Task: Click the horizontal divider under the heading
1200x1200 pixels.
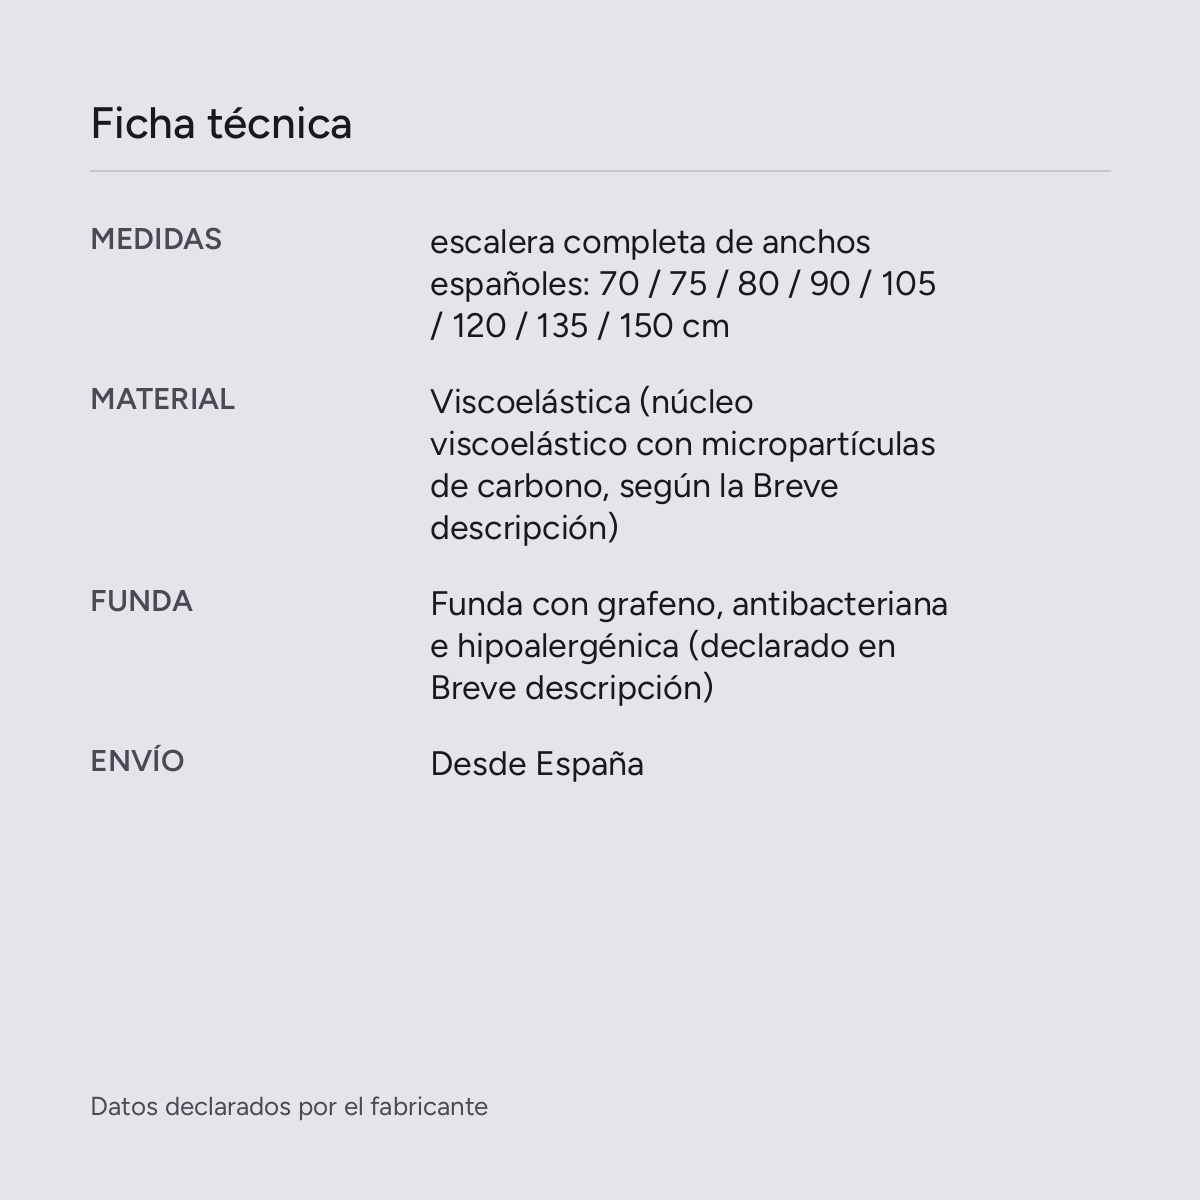Action: click(600, 171)
